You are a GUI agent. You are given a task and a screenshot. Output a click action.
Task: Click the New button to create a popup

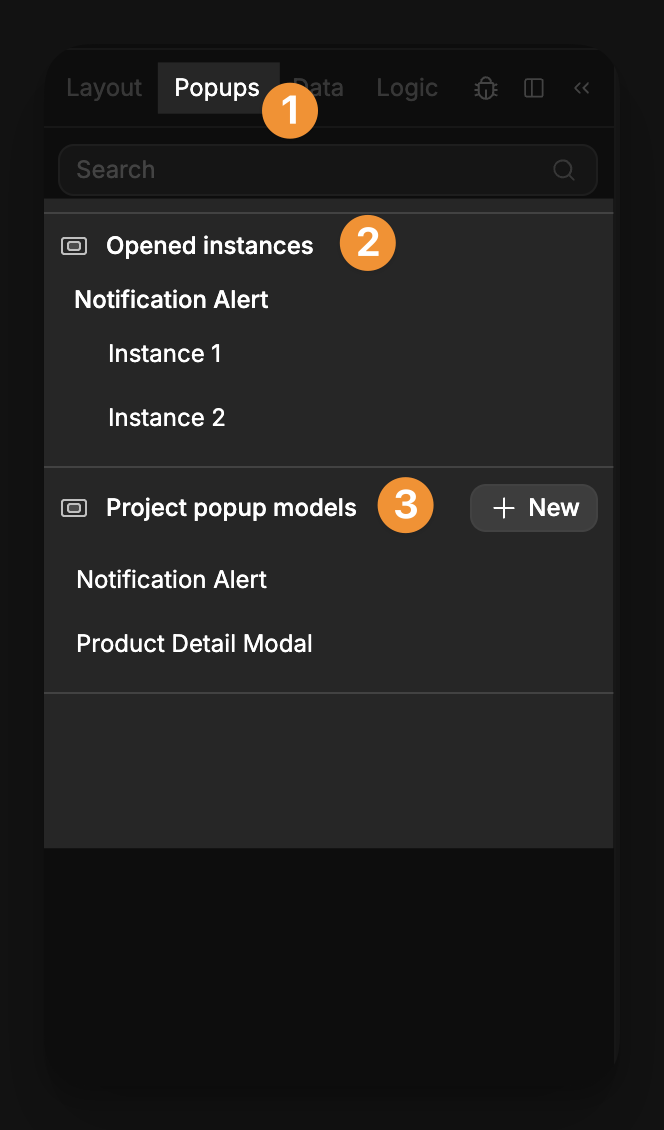click(x=533, y=508)
